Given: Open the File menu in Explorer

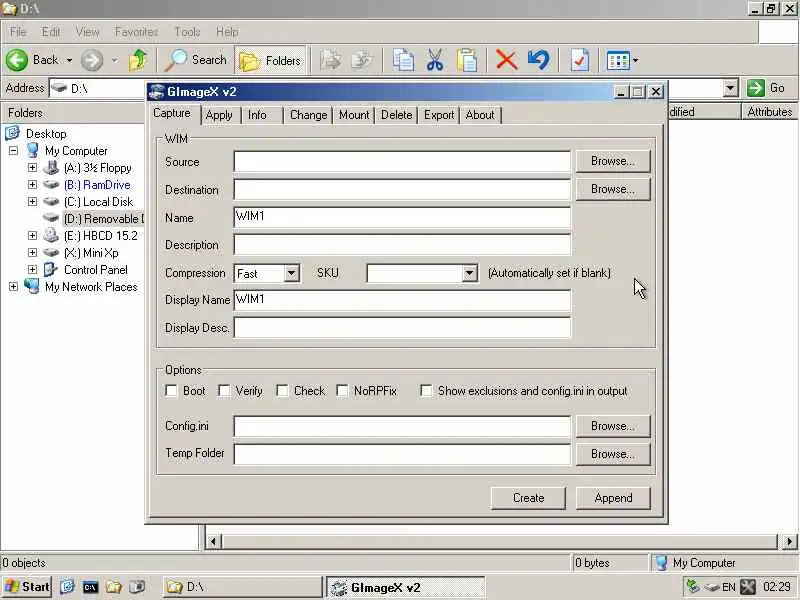Looking at the screenshot, I should [18, 32].
